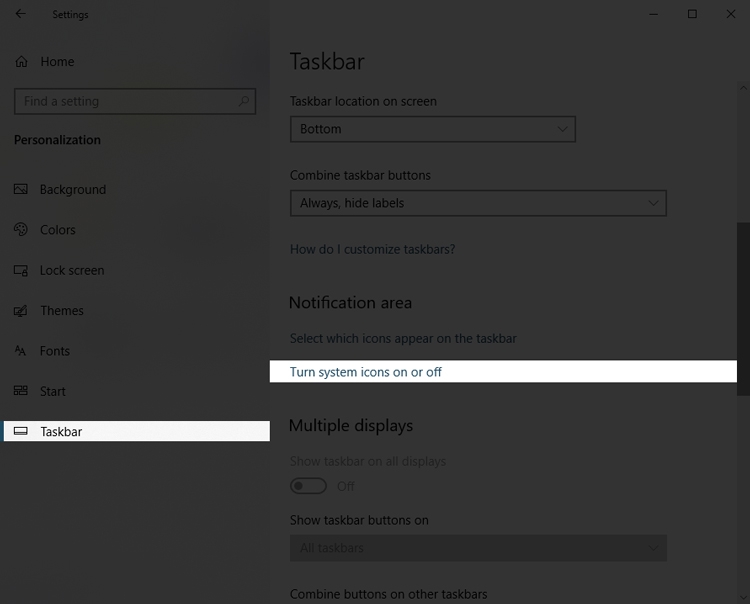750x604 pixels.
Task: Click the Show taskbar buttons on label
Action: pyautogui.click(x=359, y=520)
